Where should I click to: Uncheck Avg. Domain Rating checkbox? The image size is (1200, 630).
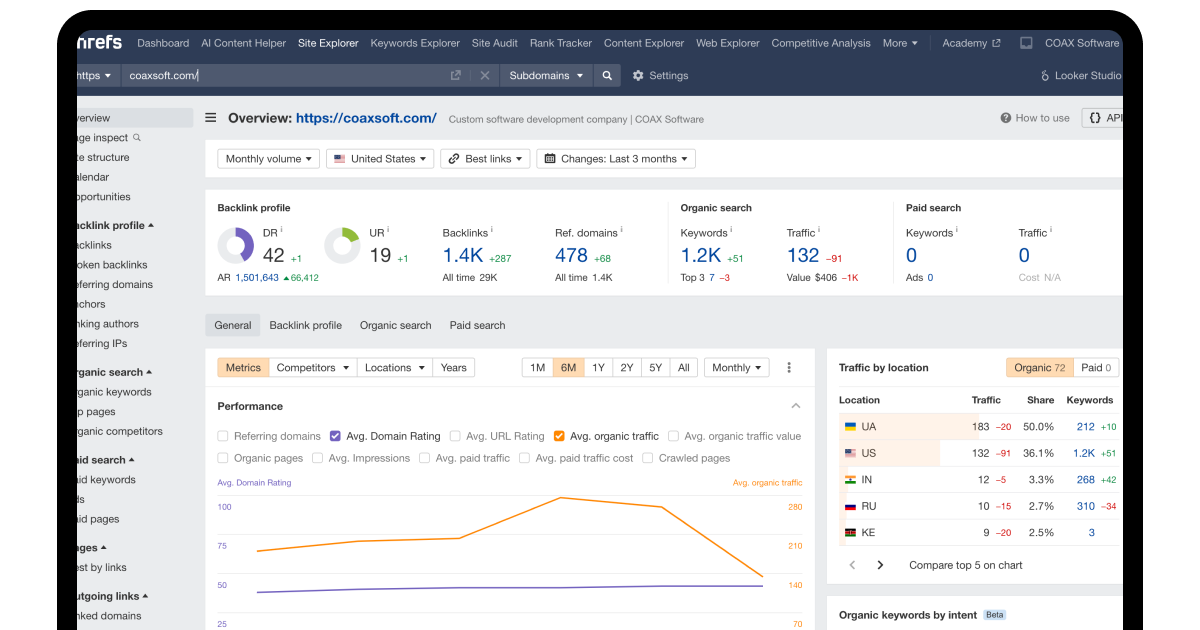[336, 436]
